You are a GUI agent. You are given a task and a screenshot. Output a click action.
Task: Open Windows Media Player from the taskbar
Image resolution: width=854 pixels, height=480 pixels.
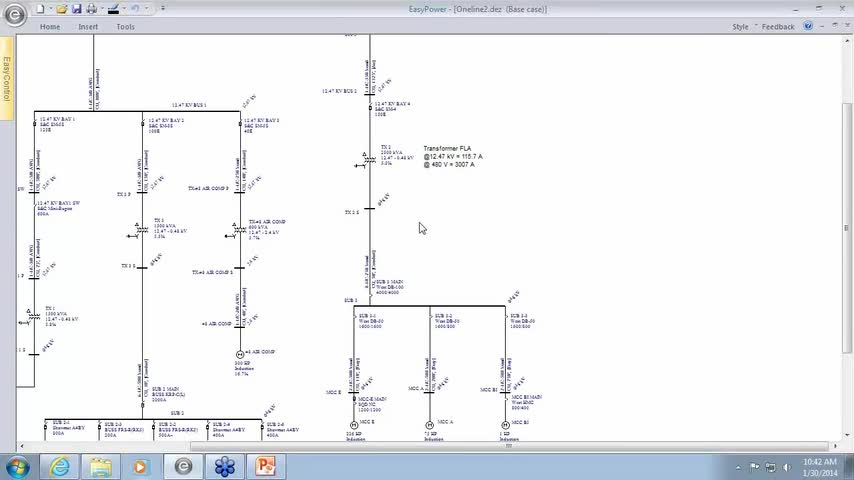coord(141,467)
